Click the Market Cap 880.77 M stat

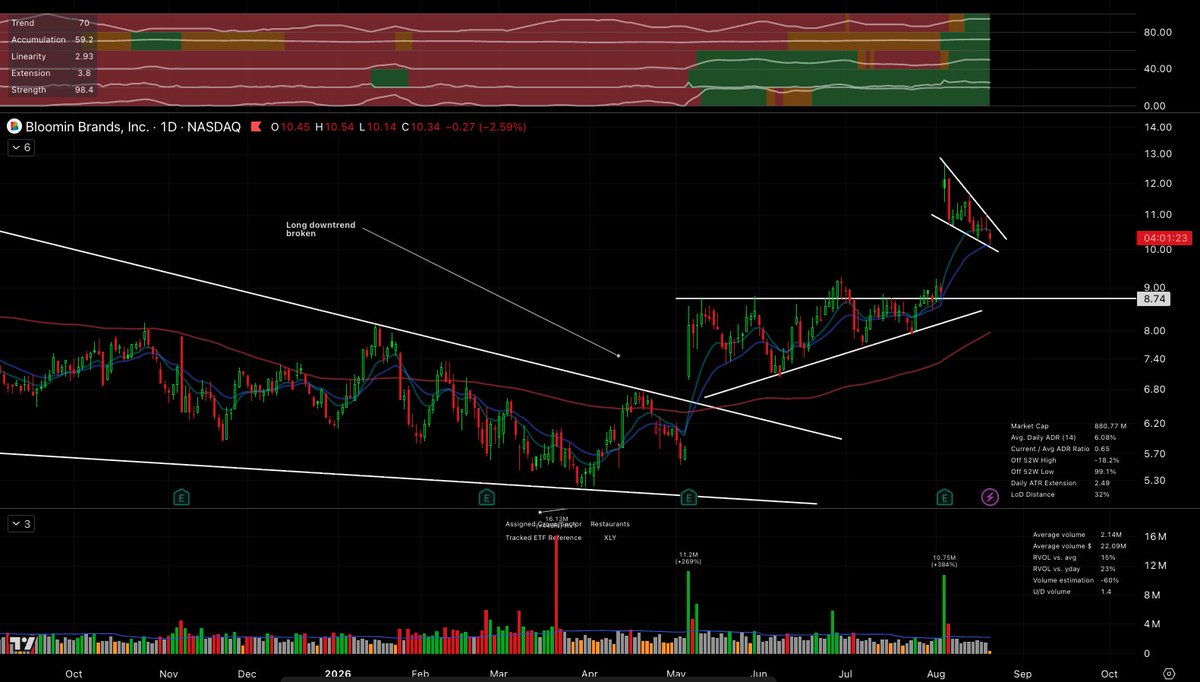pyautogui.click(x=1068, y=425)
